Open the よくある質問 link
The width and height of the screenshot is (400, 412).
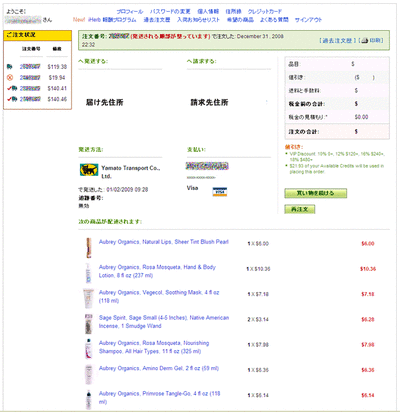click(274, 20)
